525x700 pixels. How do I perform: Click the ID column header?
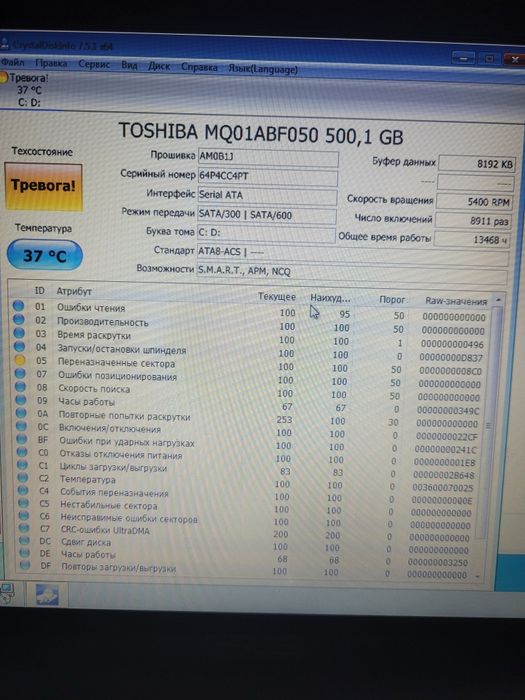(x=40, y=291)
